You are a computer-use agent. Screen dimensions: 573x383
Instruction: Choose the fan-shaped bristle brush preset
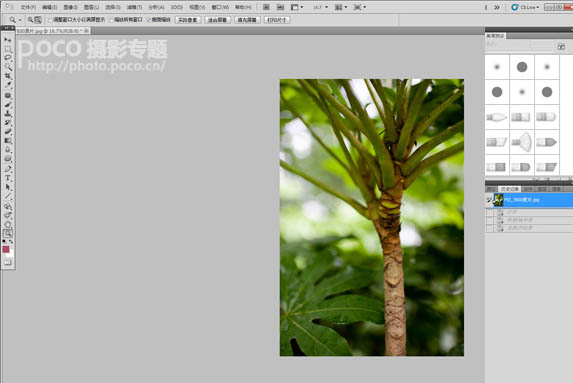tap(522, 142)
